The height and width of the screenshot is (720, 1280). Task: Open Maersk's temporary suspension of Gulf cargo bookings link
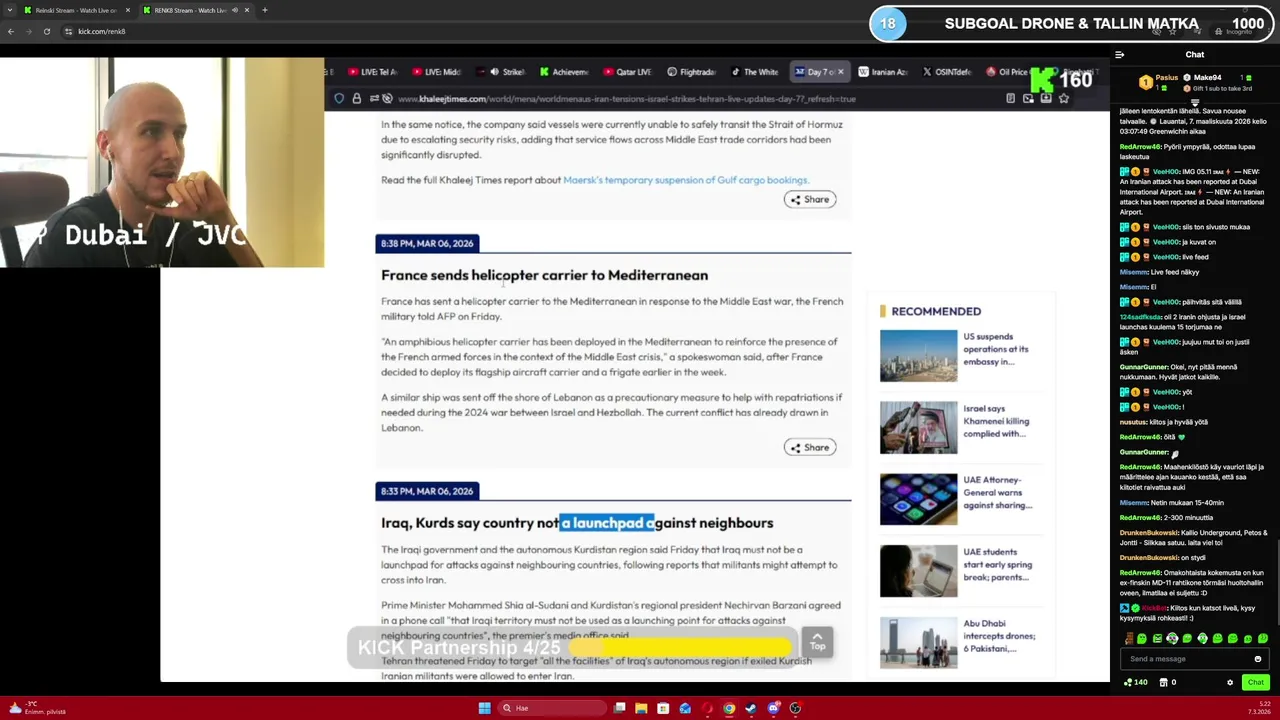(685, 180)
